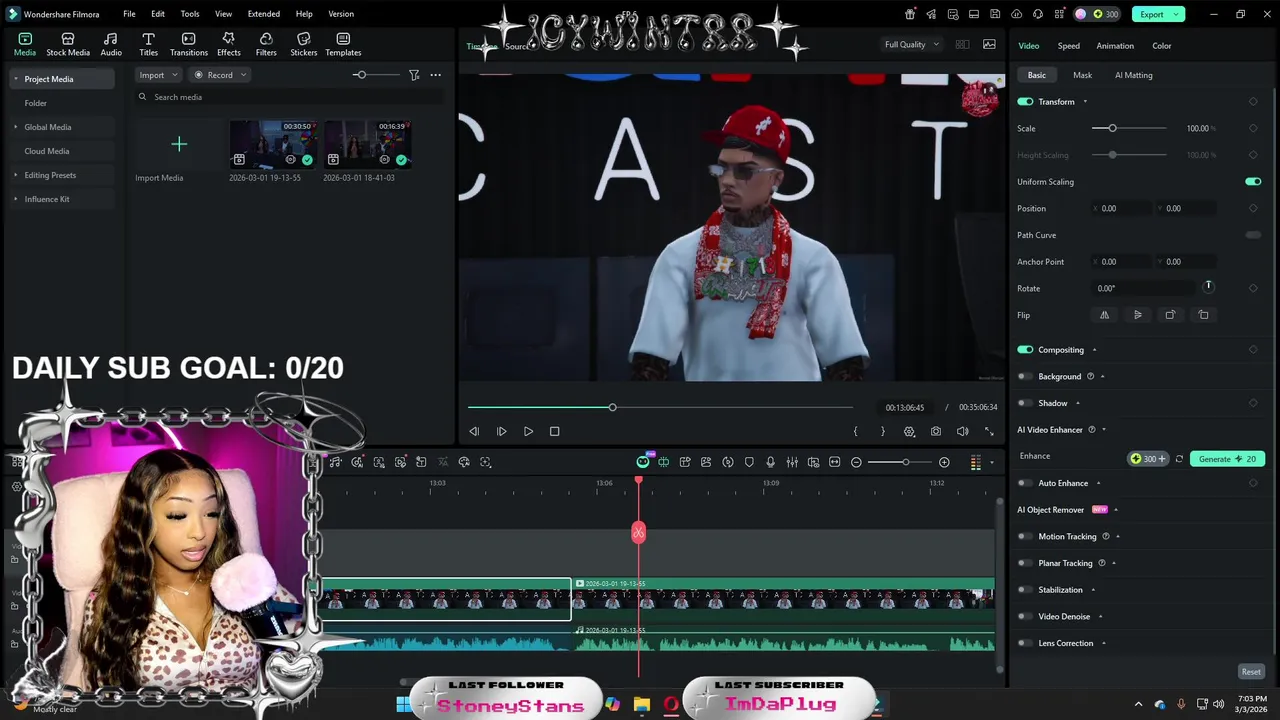Open the audio mixer icon in timeline toolbar
The image size is (1280, 720).
pos(792,462)
